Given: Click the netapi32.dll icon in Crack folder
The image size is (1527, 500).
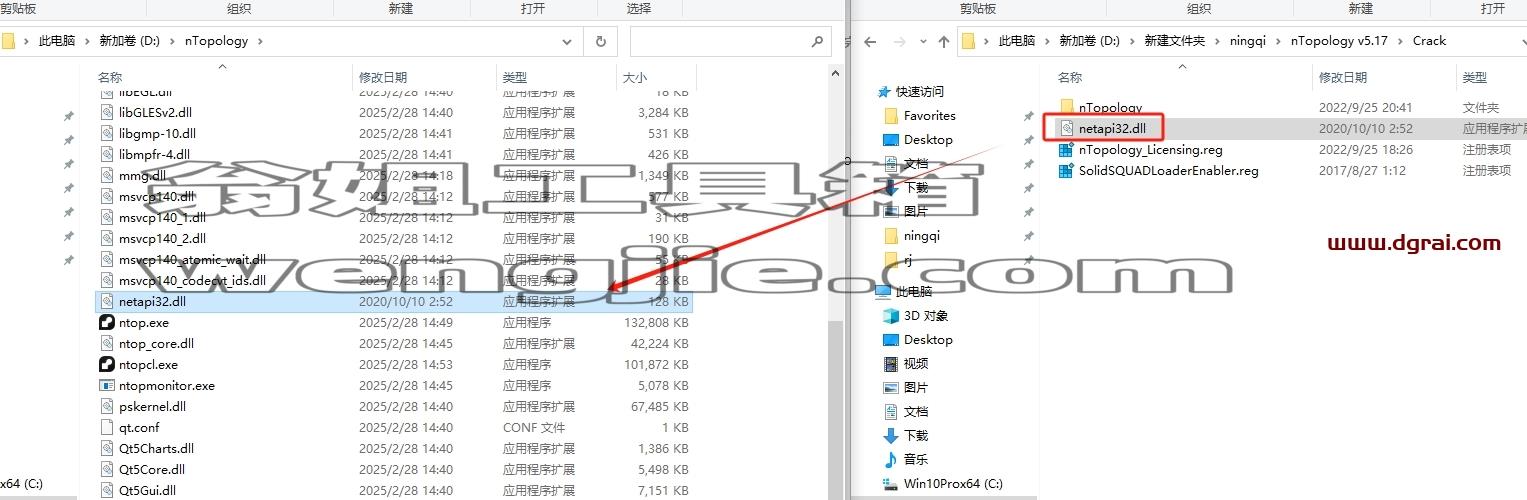Looking at the screenshot, I should [1067, 128].
